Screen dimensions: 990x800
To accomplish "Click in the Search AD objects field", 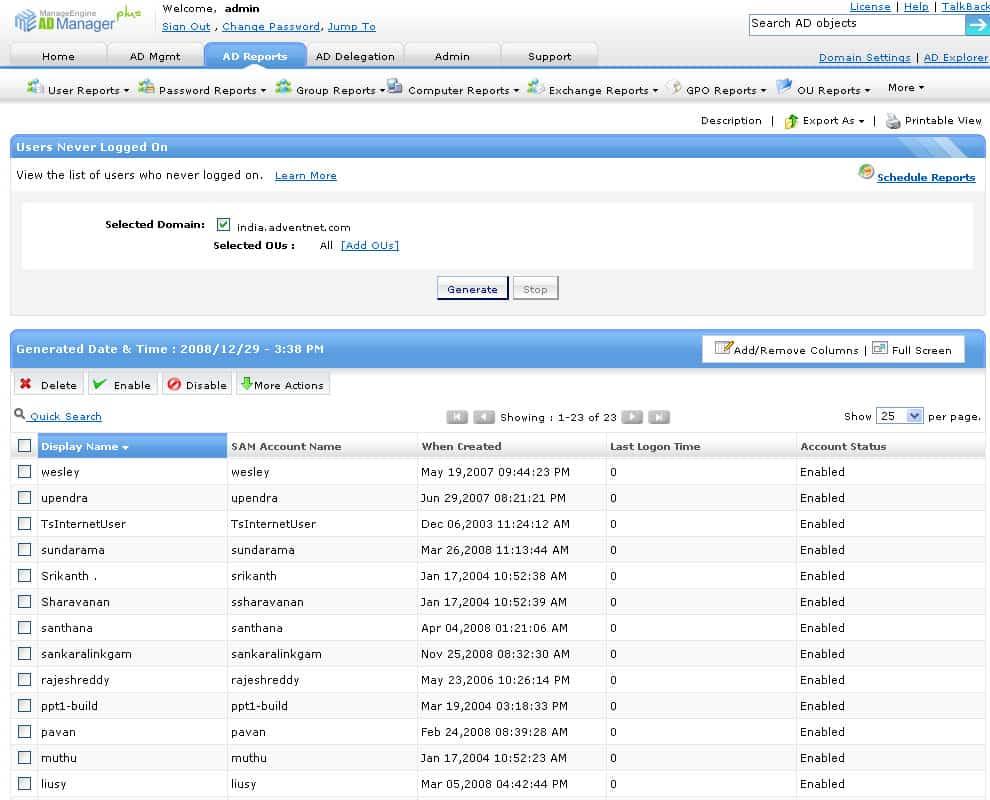I will (x=855, y=24).
